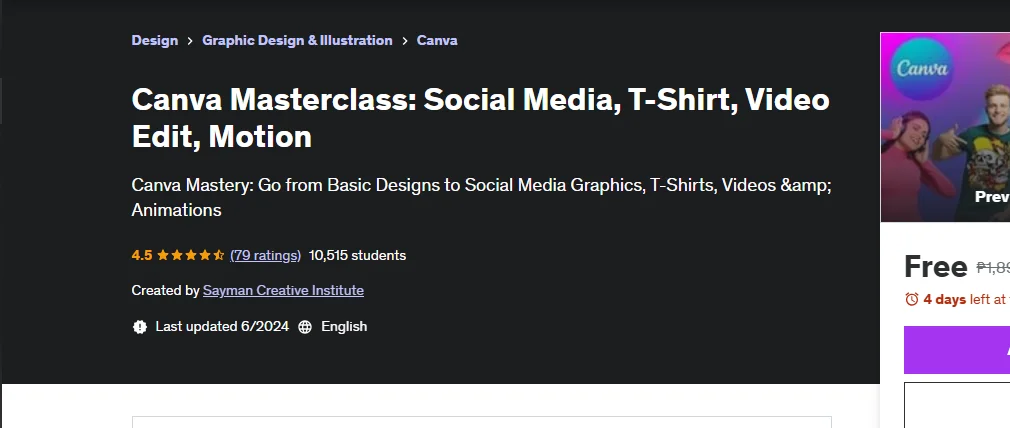This screenshot has width=1010, height=428.
Task: Click the alarm clock icon
Action: pyautogui.click(x=911, y=299)
